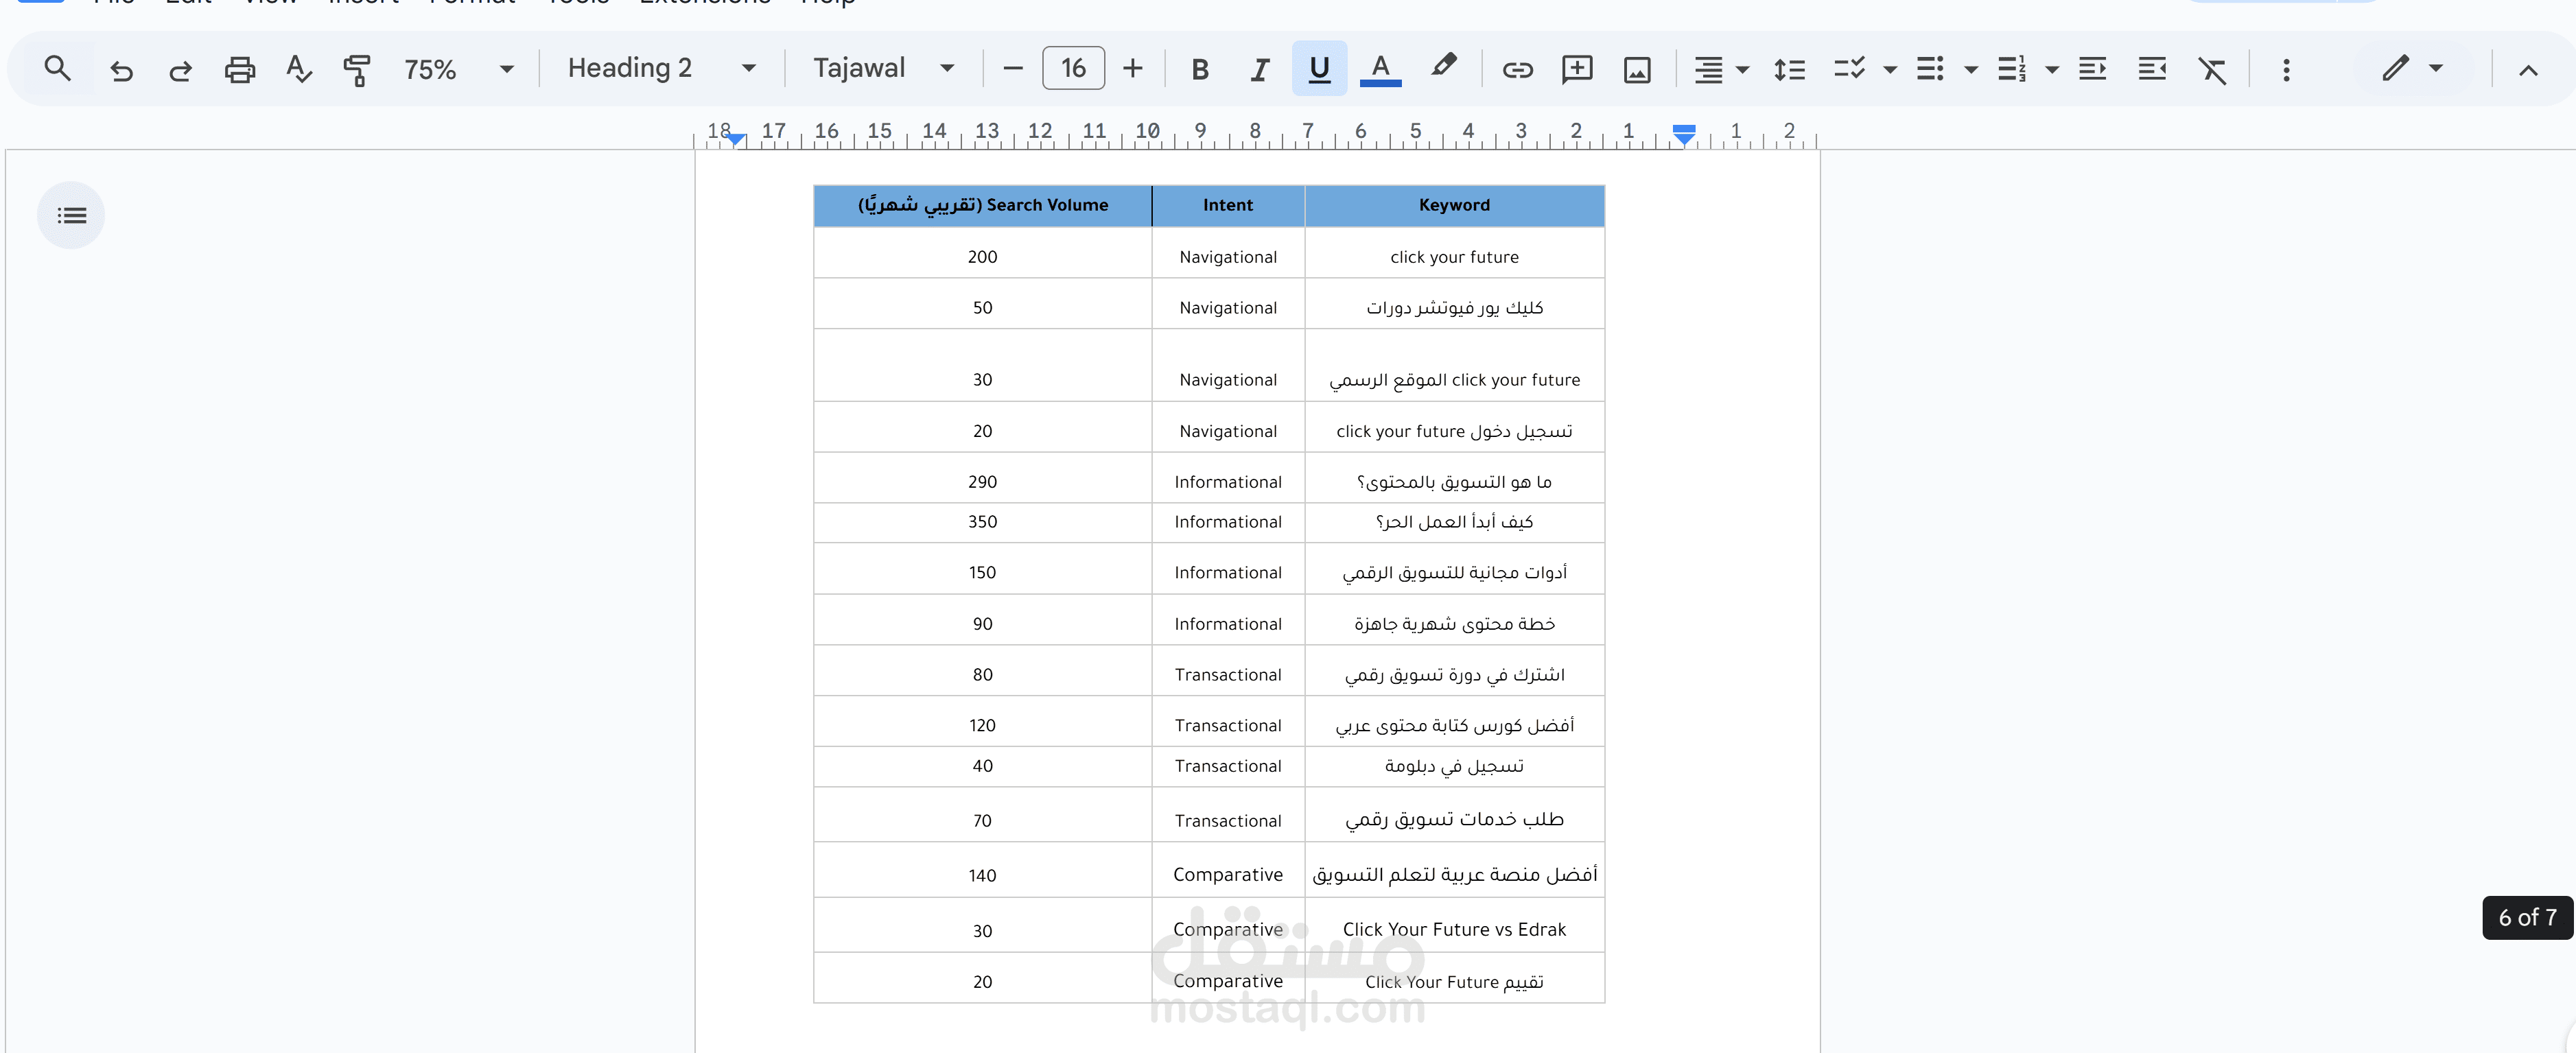Click the font size field showing 16
The width and height of the screenshot is (2576, 1053).
tap(1073, 69)
